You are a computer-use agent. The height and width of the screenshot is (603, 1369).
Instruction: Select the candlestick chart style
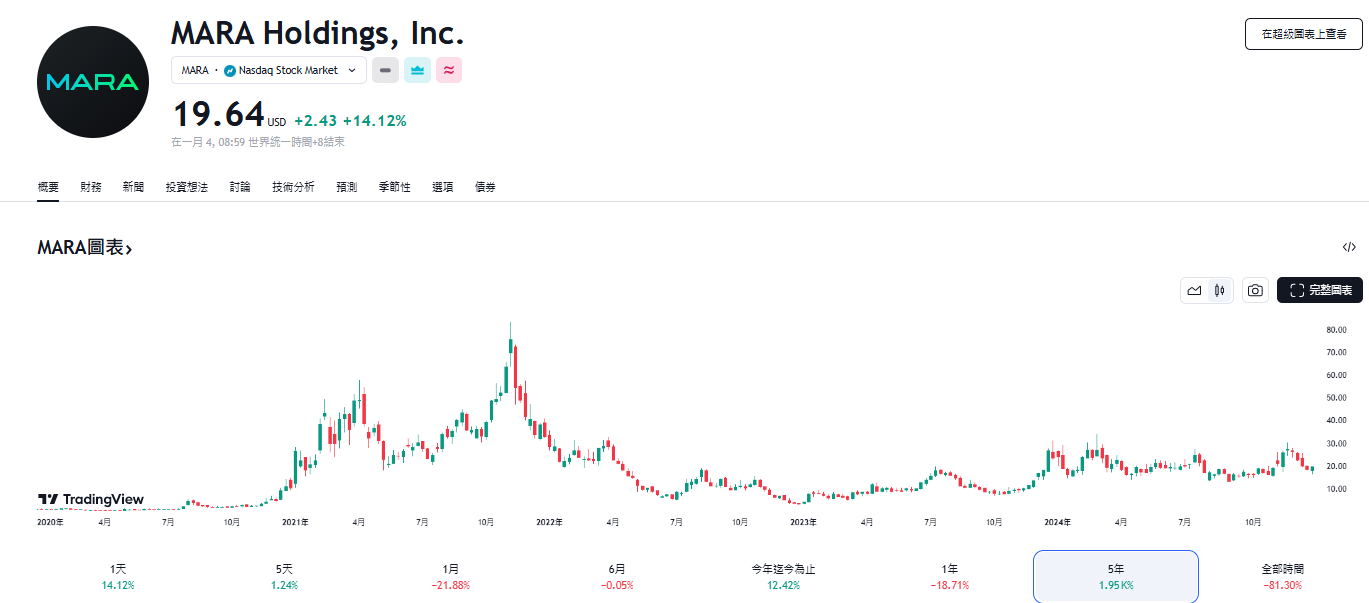click(x=1219, y=290)
